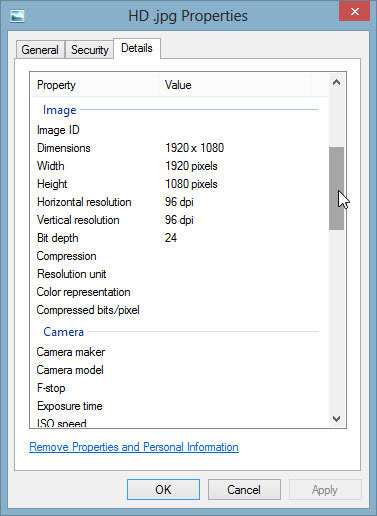Click the Bit depth value 24

(171, 238)
